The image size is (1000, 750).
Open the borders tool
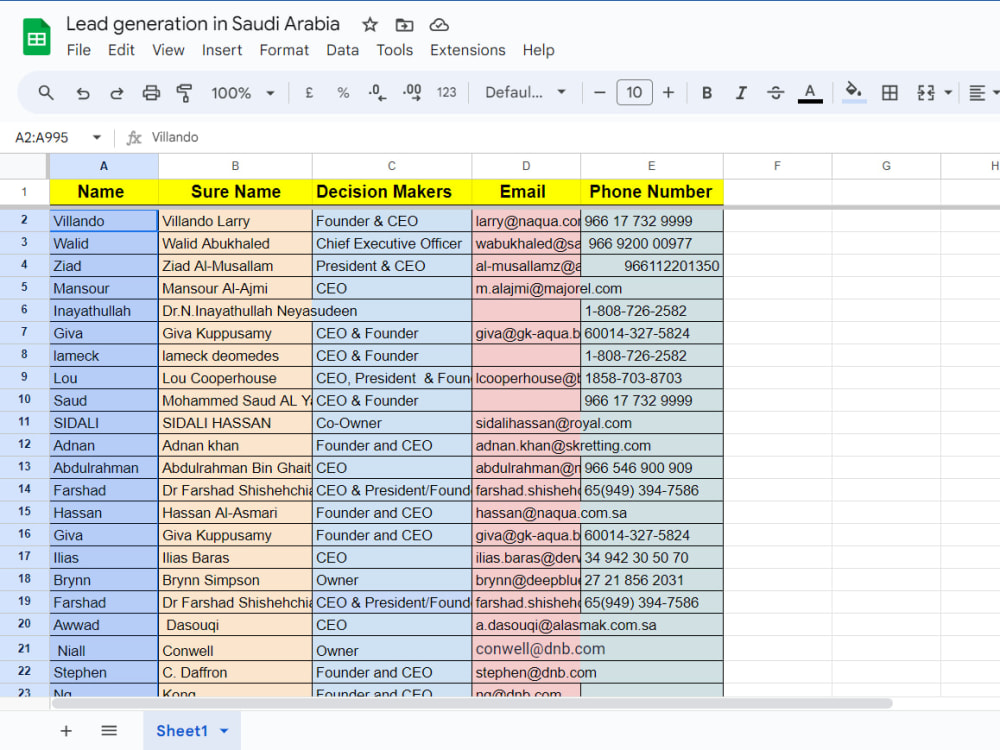click(x=890, y=93)
